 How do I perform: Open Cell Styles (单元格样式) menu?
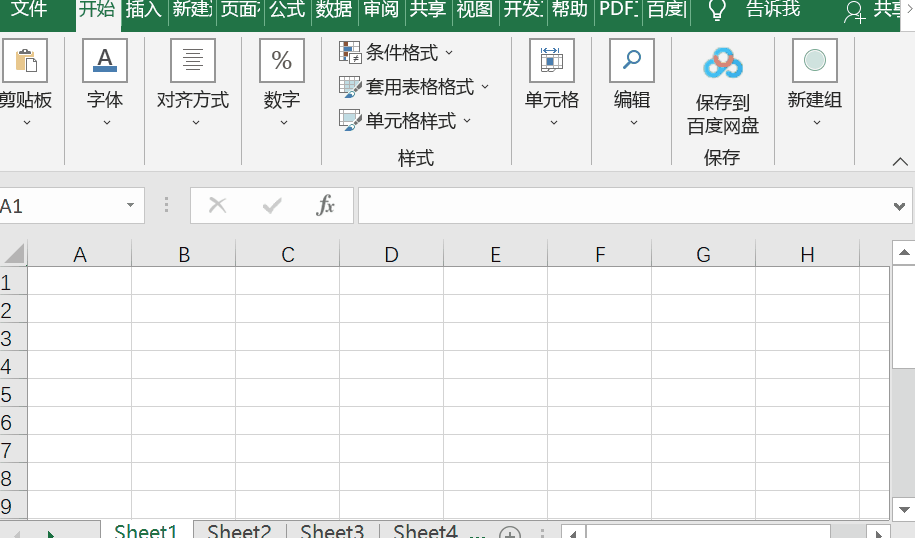[405, 121]
